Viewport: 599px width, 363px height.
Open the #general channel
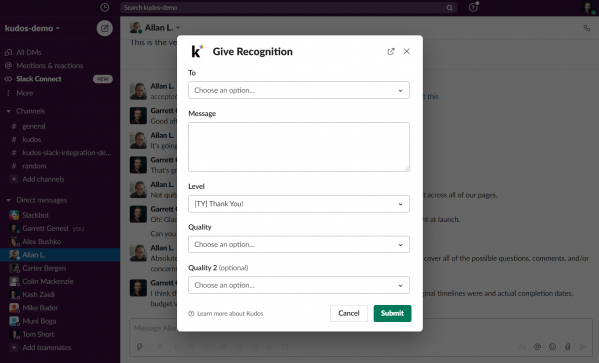click(x=34, y=126)
